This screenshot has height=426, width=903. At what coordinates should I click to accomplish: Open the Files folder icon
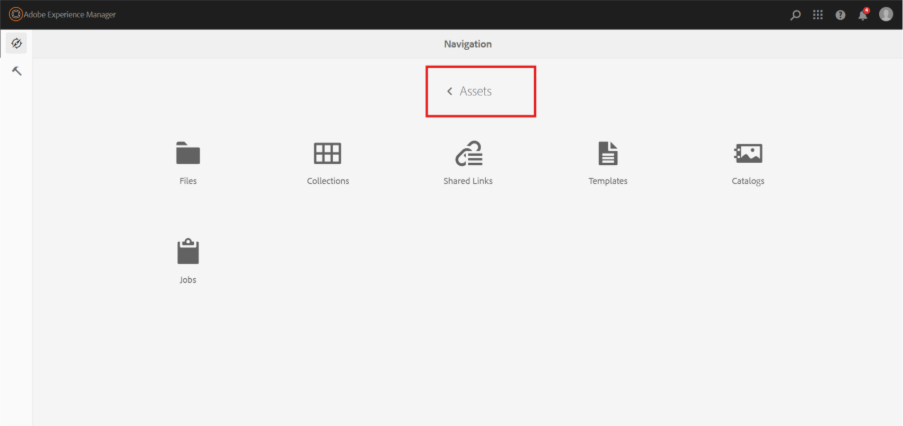(188, 153)
